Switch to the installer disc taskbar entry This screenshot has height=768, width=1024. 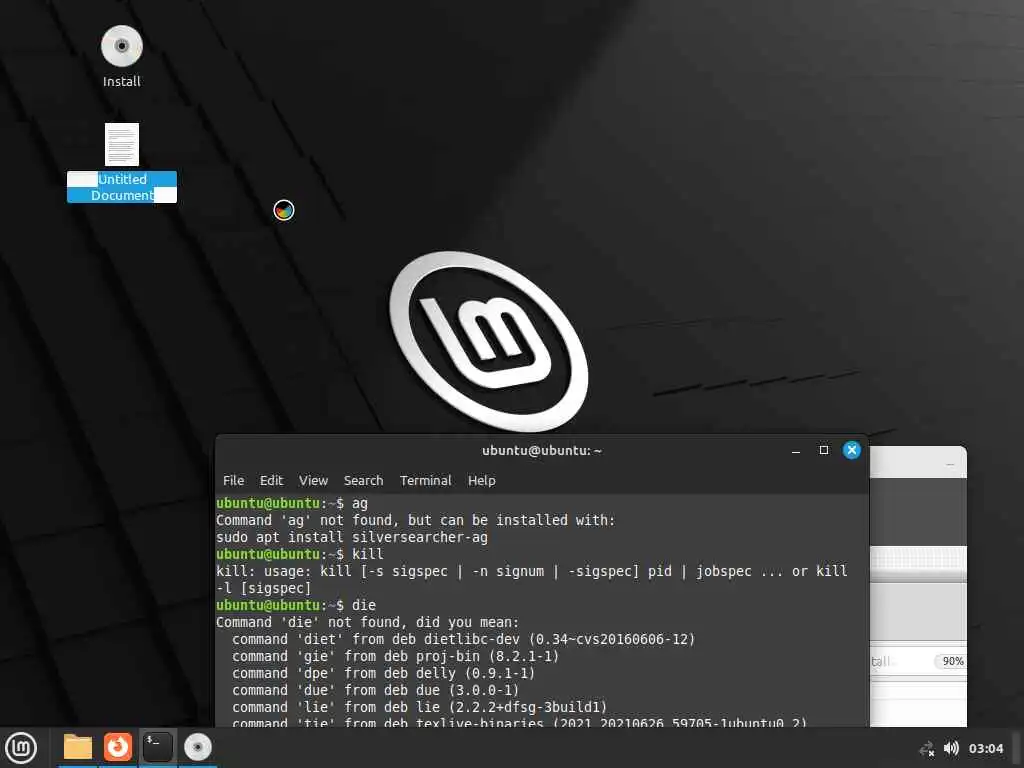[197, 746]
